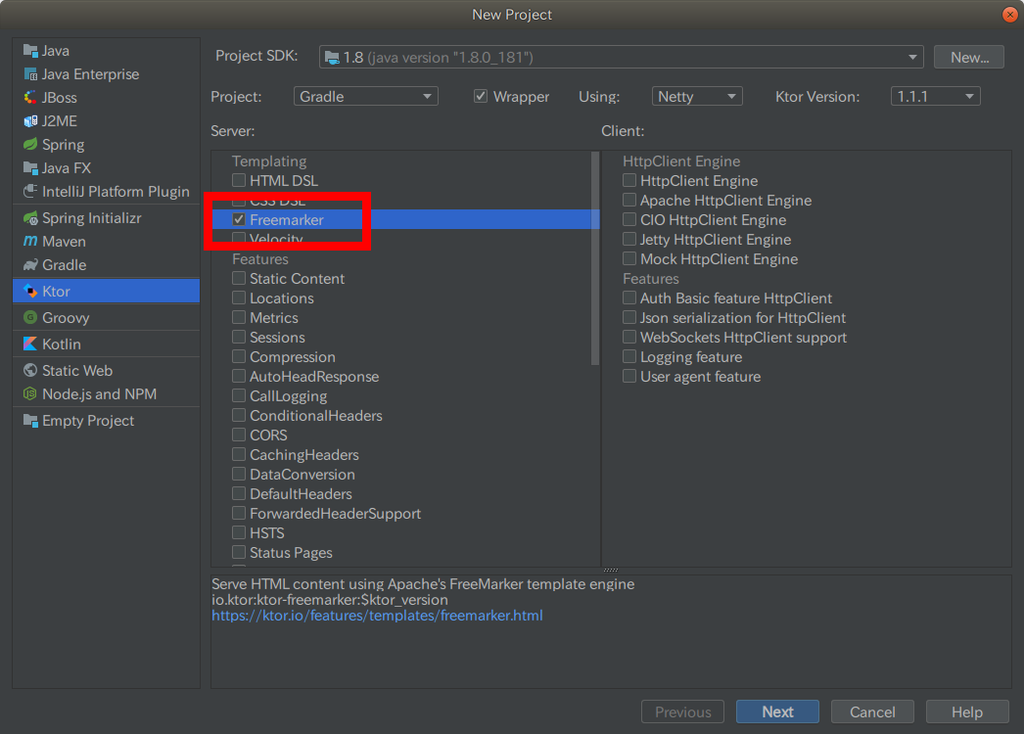Enable the ForwardedHeaderSupport checkbox
This screenshot has height=734, width=1024.
coord(239,513)
